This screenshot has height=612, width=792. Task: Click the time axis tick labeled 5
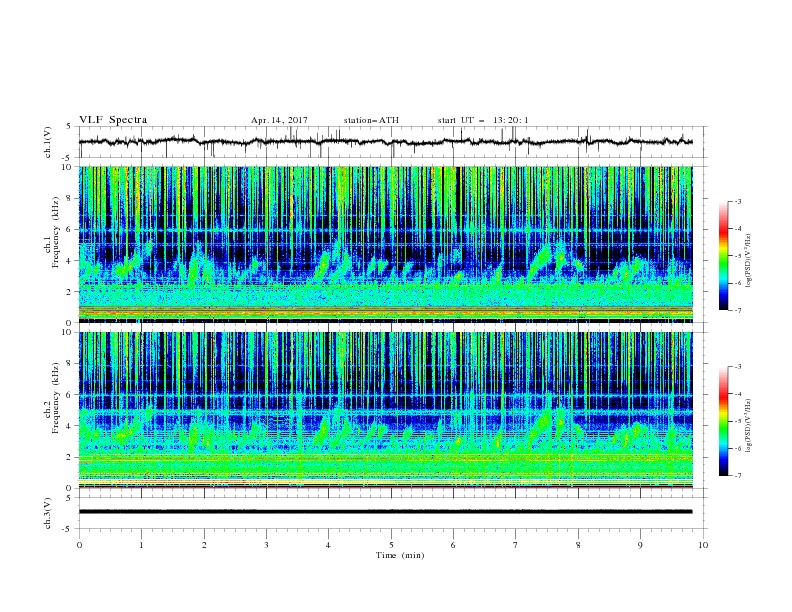pos(391,545)
